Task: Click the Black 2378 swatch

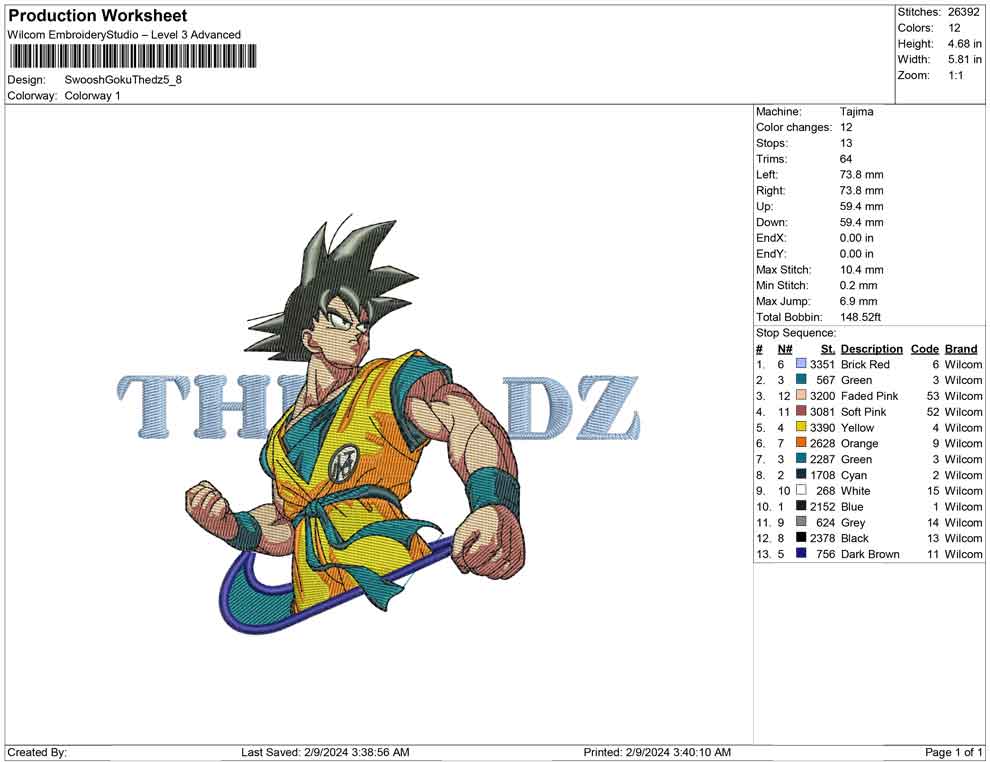Action: [x=801, y=537]
